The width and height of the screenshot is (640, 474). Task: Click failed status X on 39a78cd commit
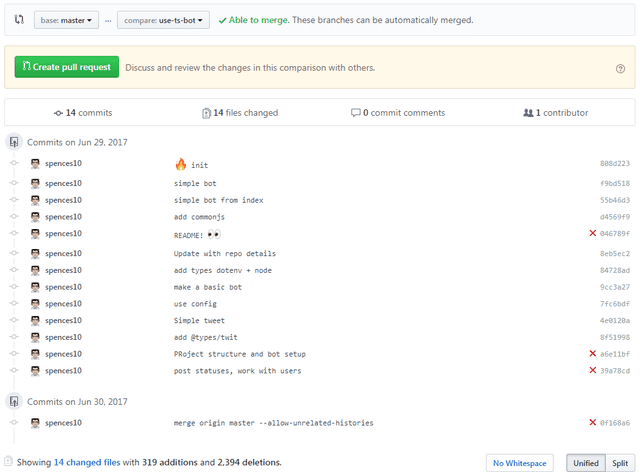[593, 370]
